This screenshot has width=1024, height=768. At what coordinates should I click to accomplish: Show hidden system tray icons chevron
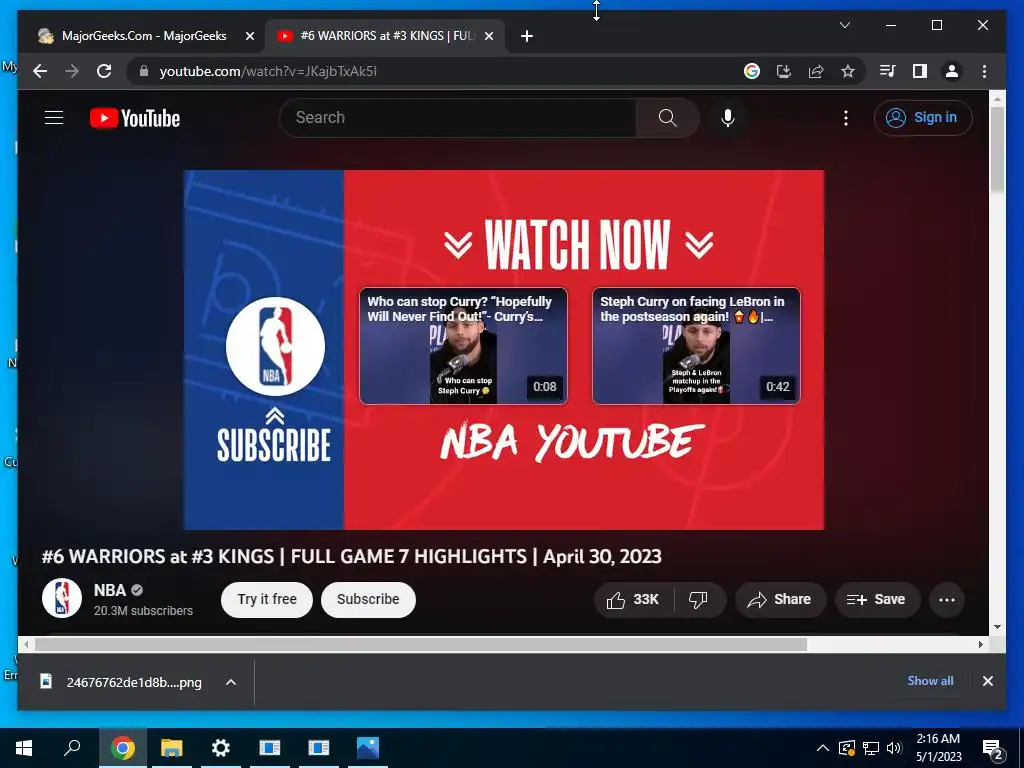tap(823, 748)
